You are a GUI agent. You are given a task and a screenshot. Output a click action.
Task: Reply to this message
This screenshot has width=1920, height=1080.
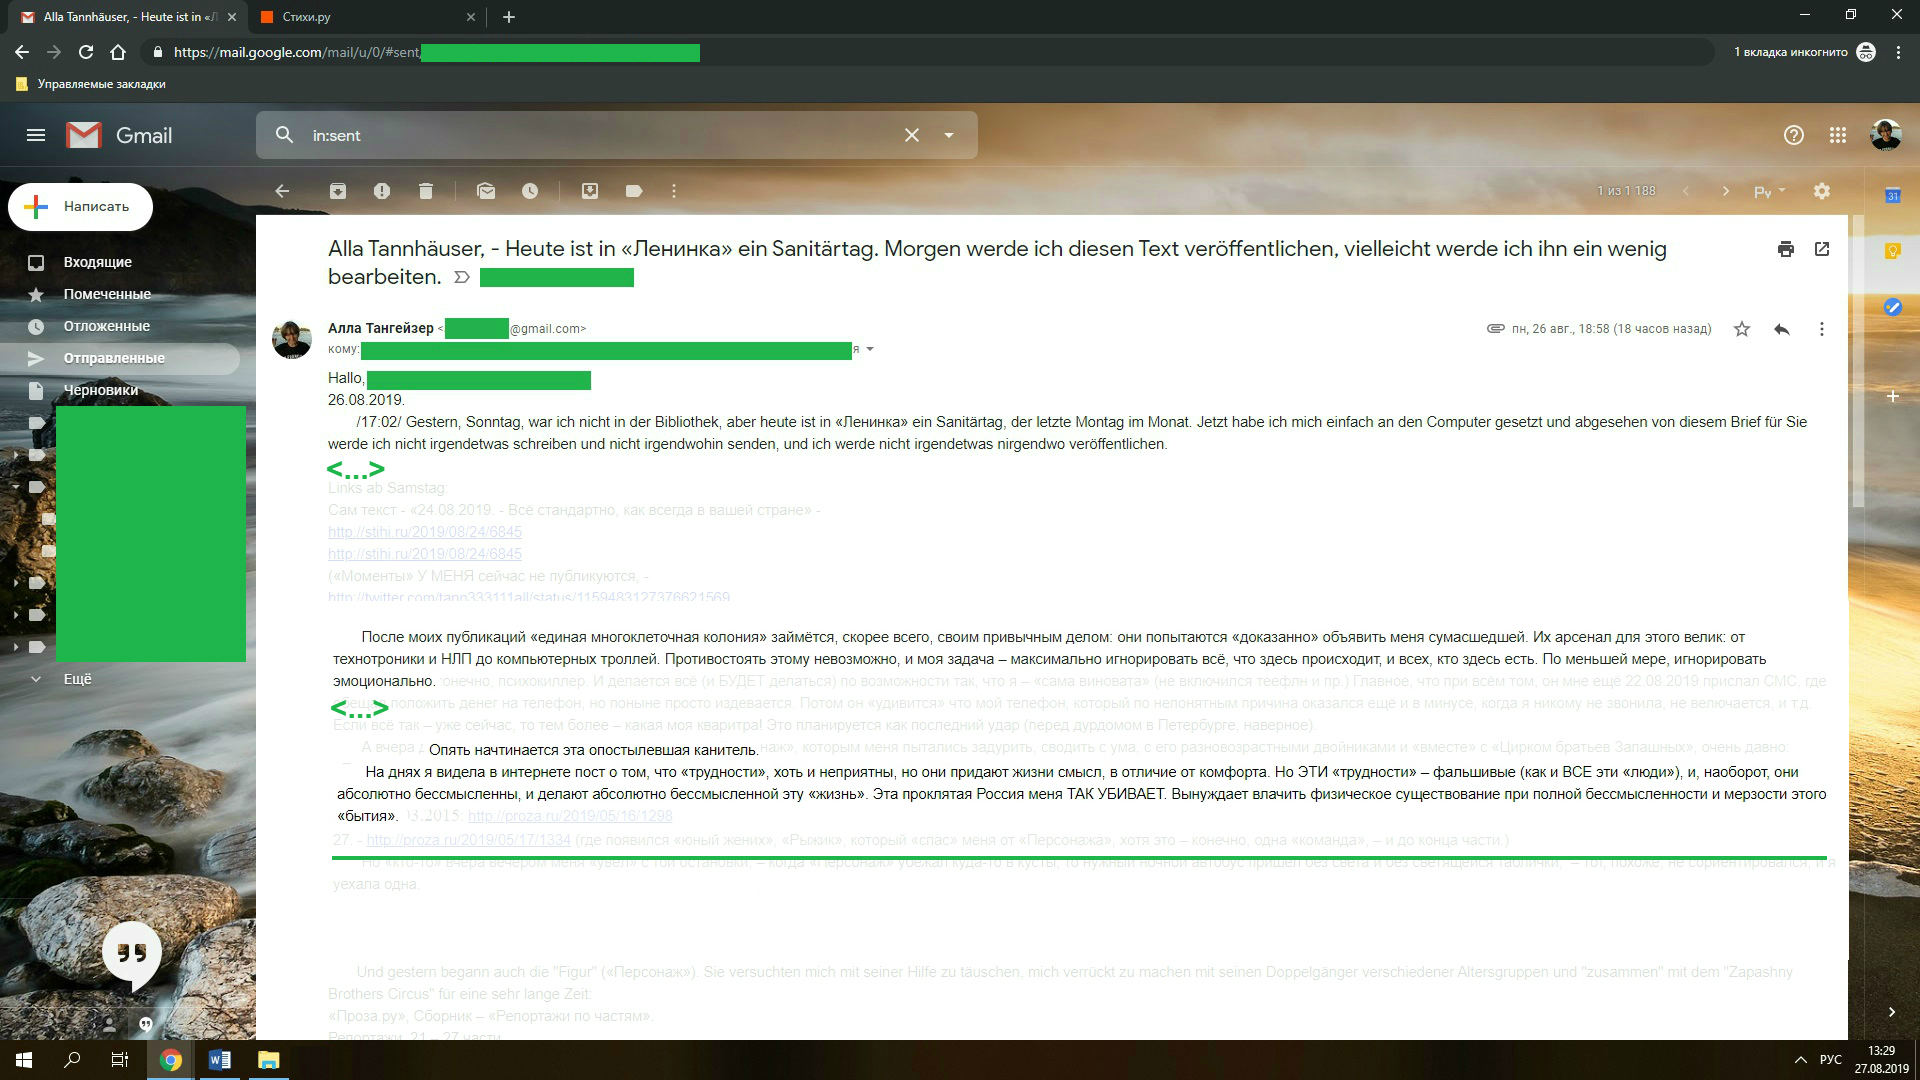point(1782,329)
